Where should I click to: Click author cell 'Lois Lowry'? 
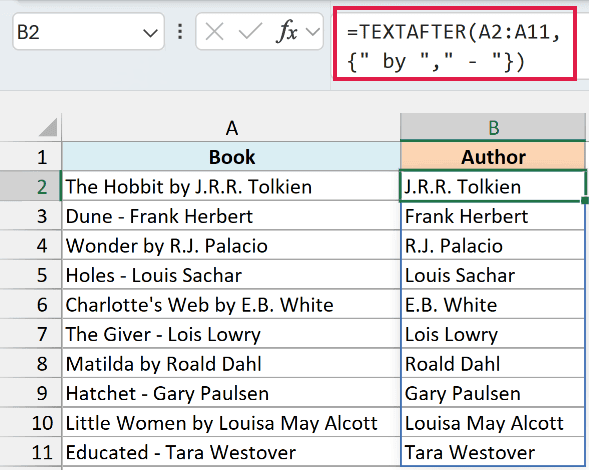493,334
